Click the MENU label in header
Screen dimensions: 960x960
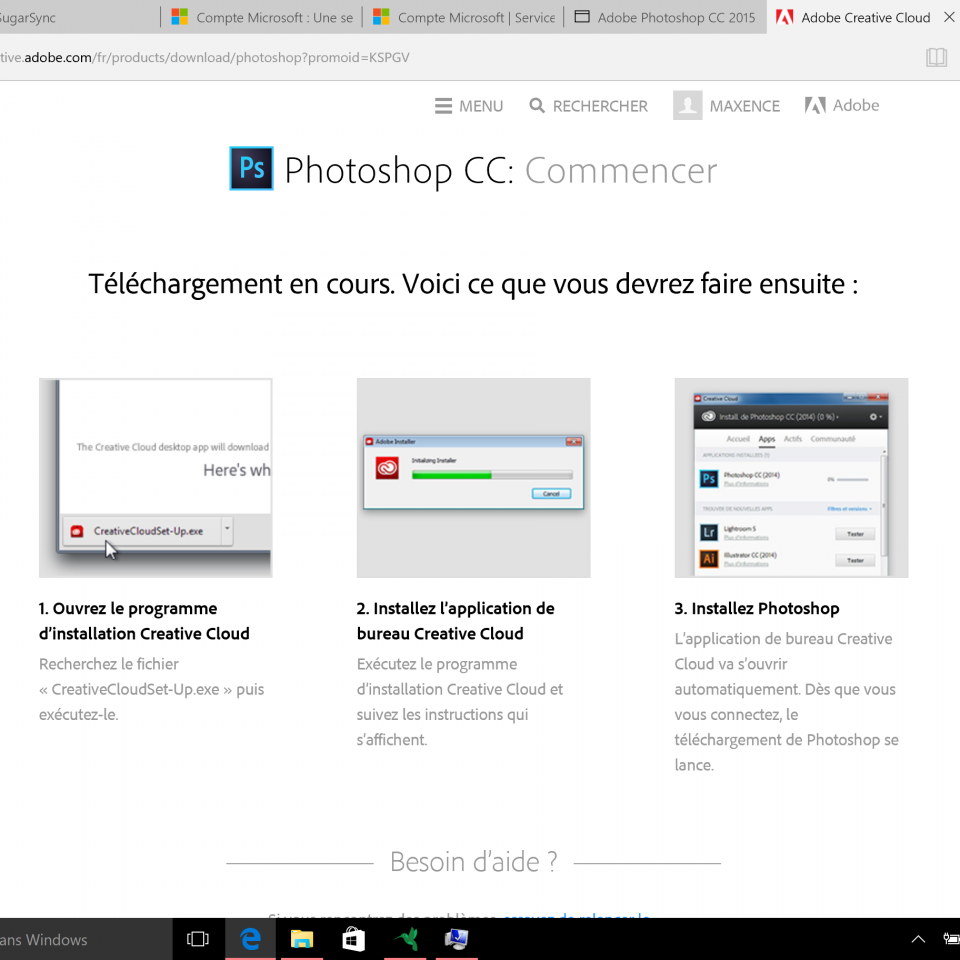(481, 107)
